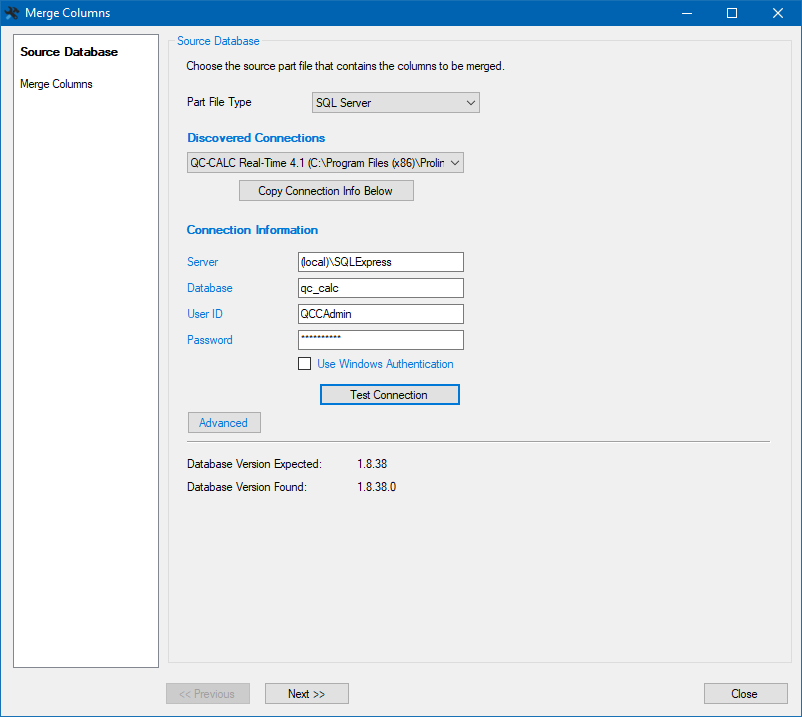Open the Advanced options
This screenshot has width=802, height=717.
tap(223, 422)
